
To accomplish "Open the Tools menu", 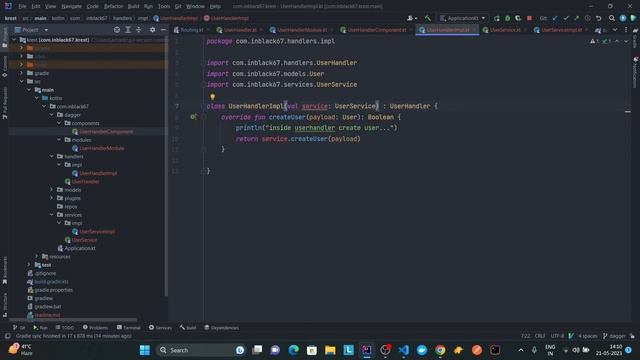I will [x=164, y=6].
